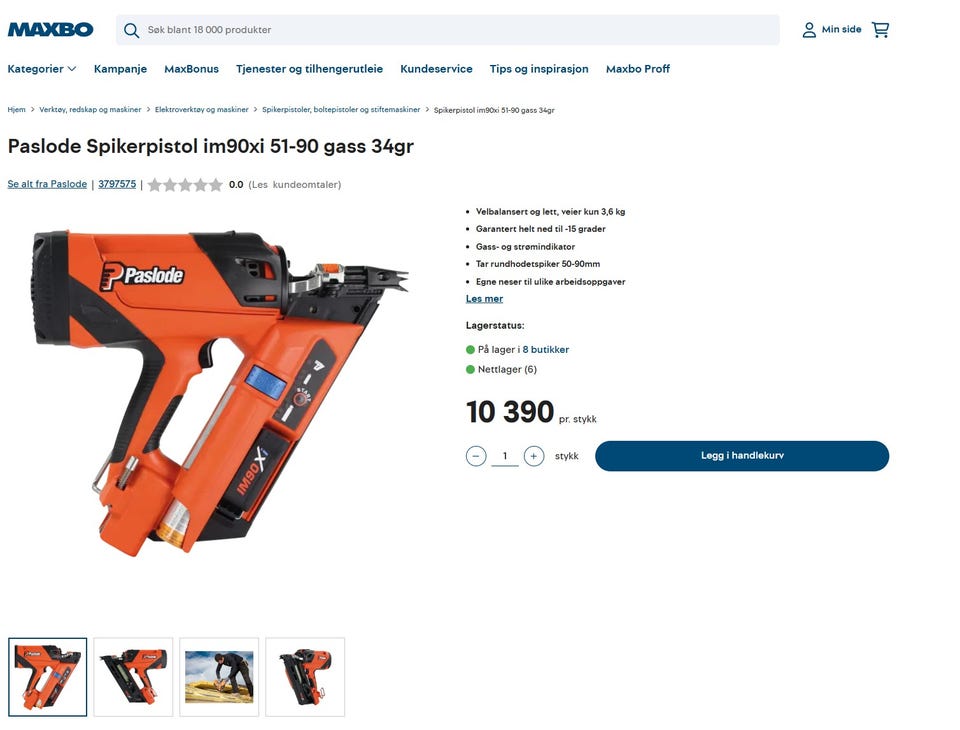Click the Min side user icon
960x730 pixels.
point(809,29)
